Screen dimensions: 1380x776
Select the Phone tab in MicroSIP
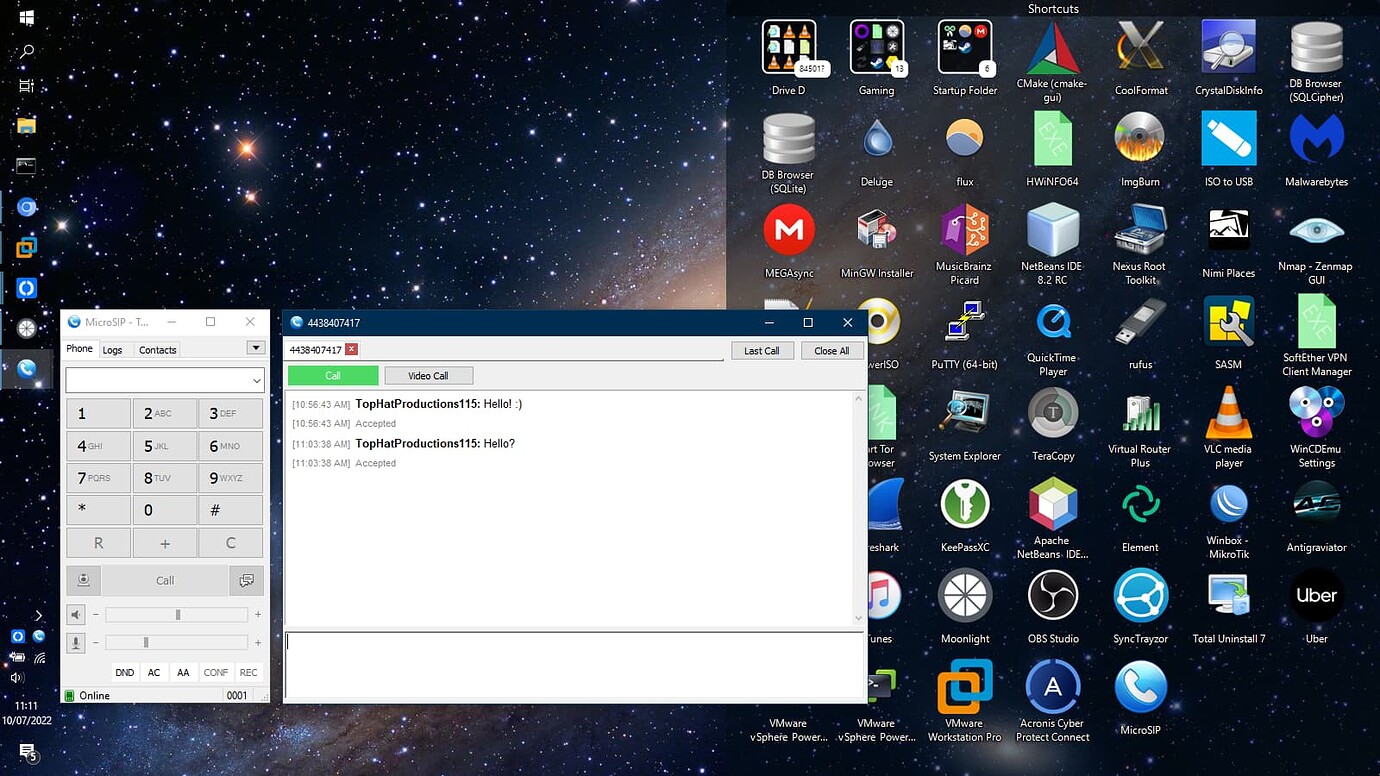80,349
